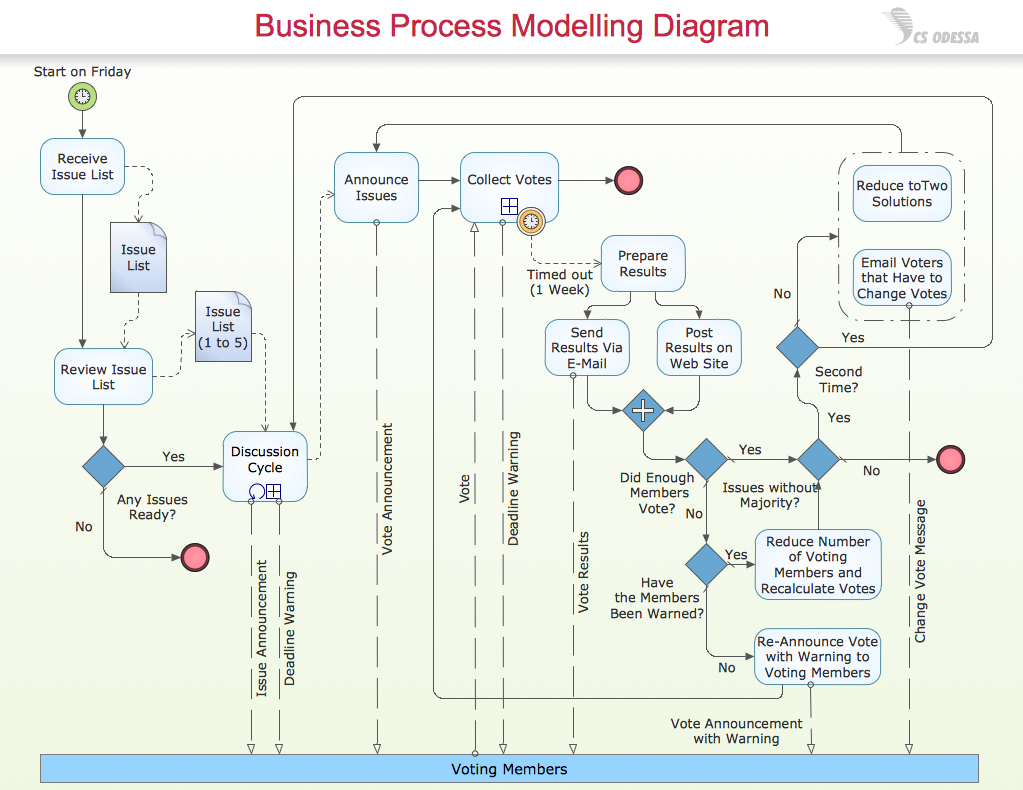Viewport: 1023px width, 790px height.
Task: Select the red end event below Any Issues Ready
Action: pyautogui.click(x=195, y=557)
